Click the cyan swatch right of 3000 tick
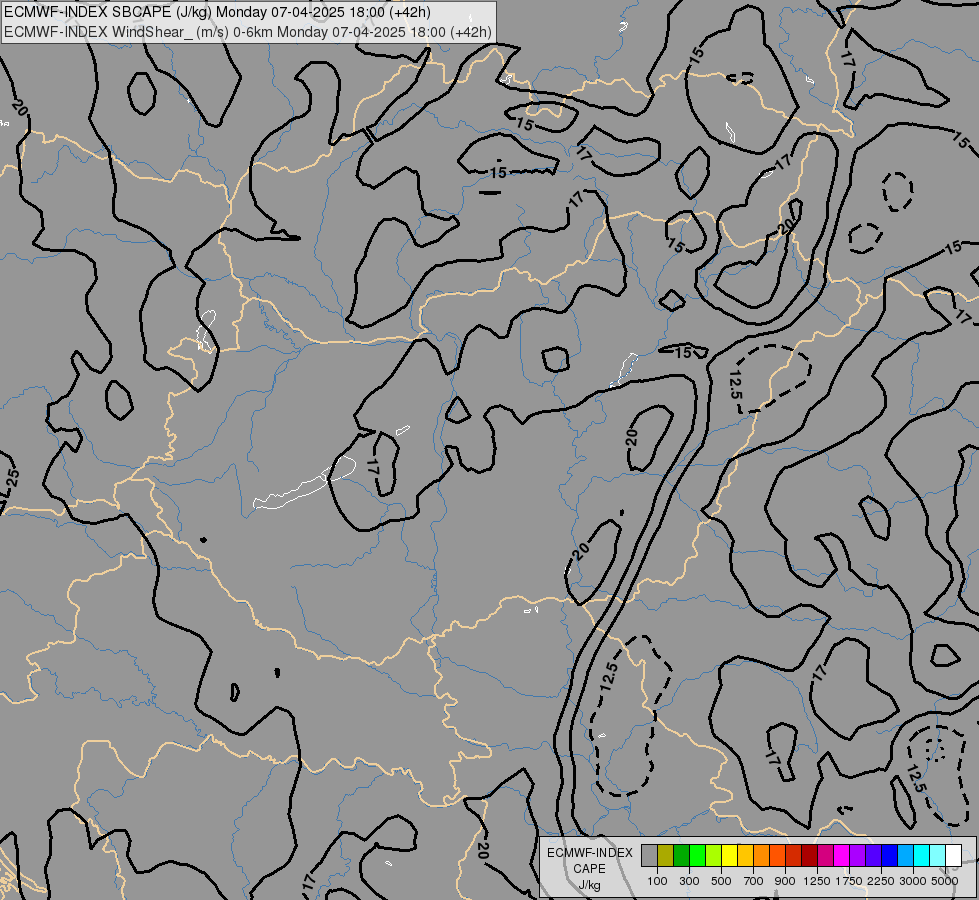 click(x=921, y=856)
